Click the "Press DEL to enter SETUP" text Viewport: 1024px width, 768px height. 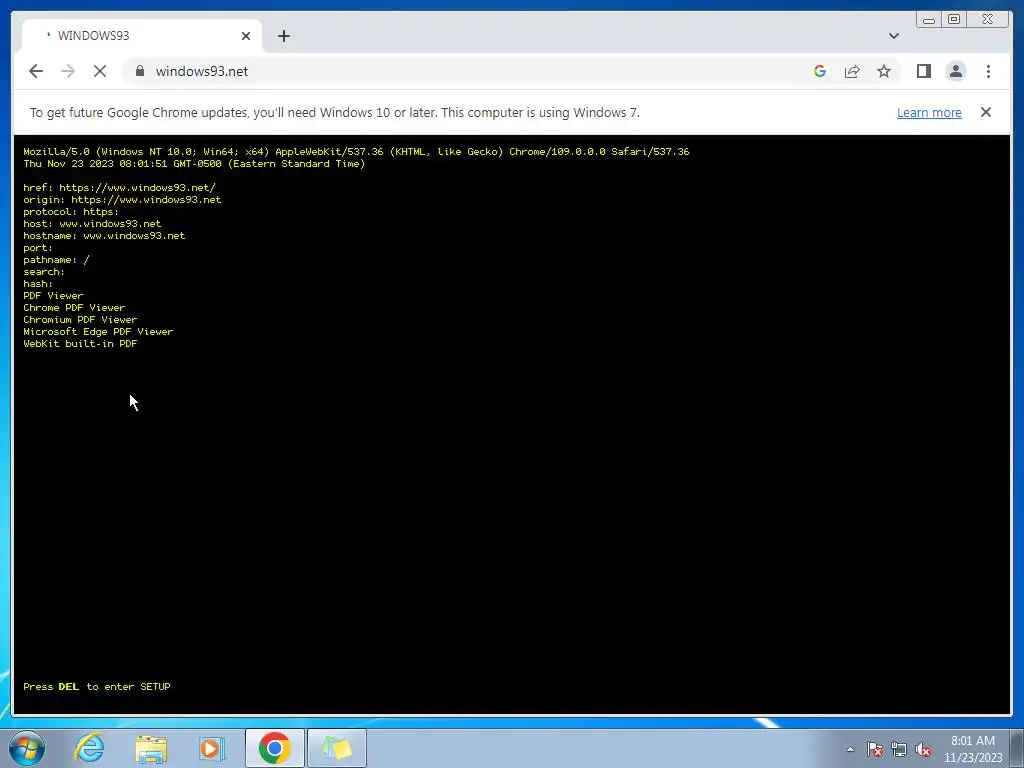(97, 686)
